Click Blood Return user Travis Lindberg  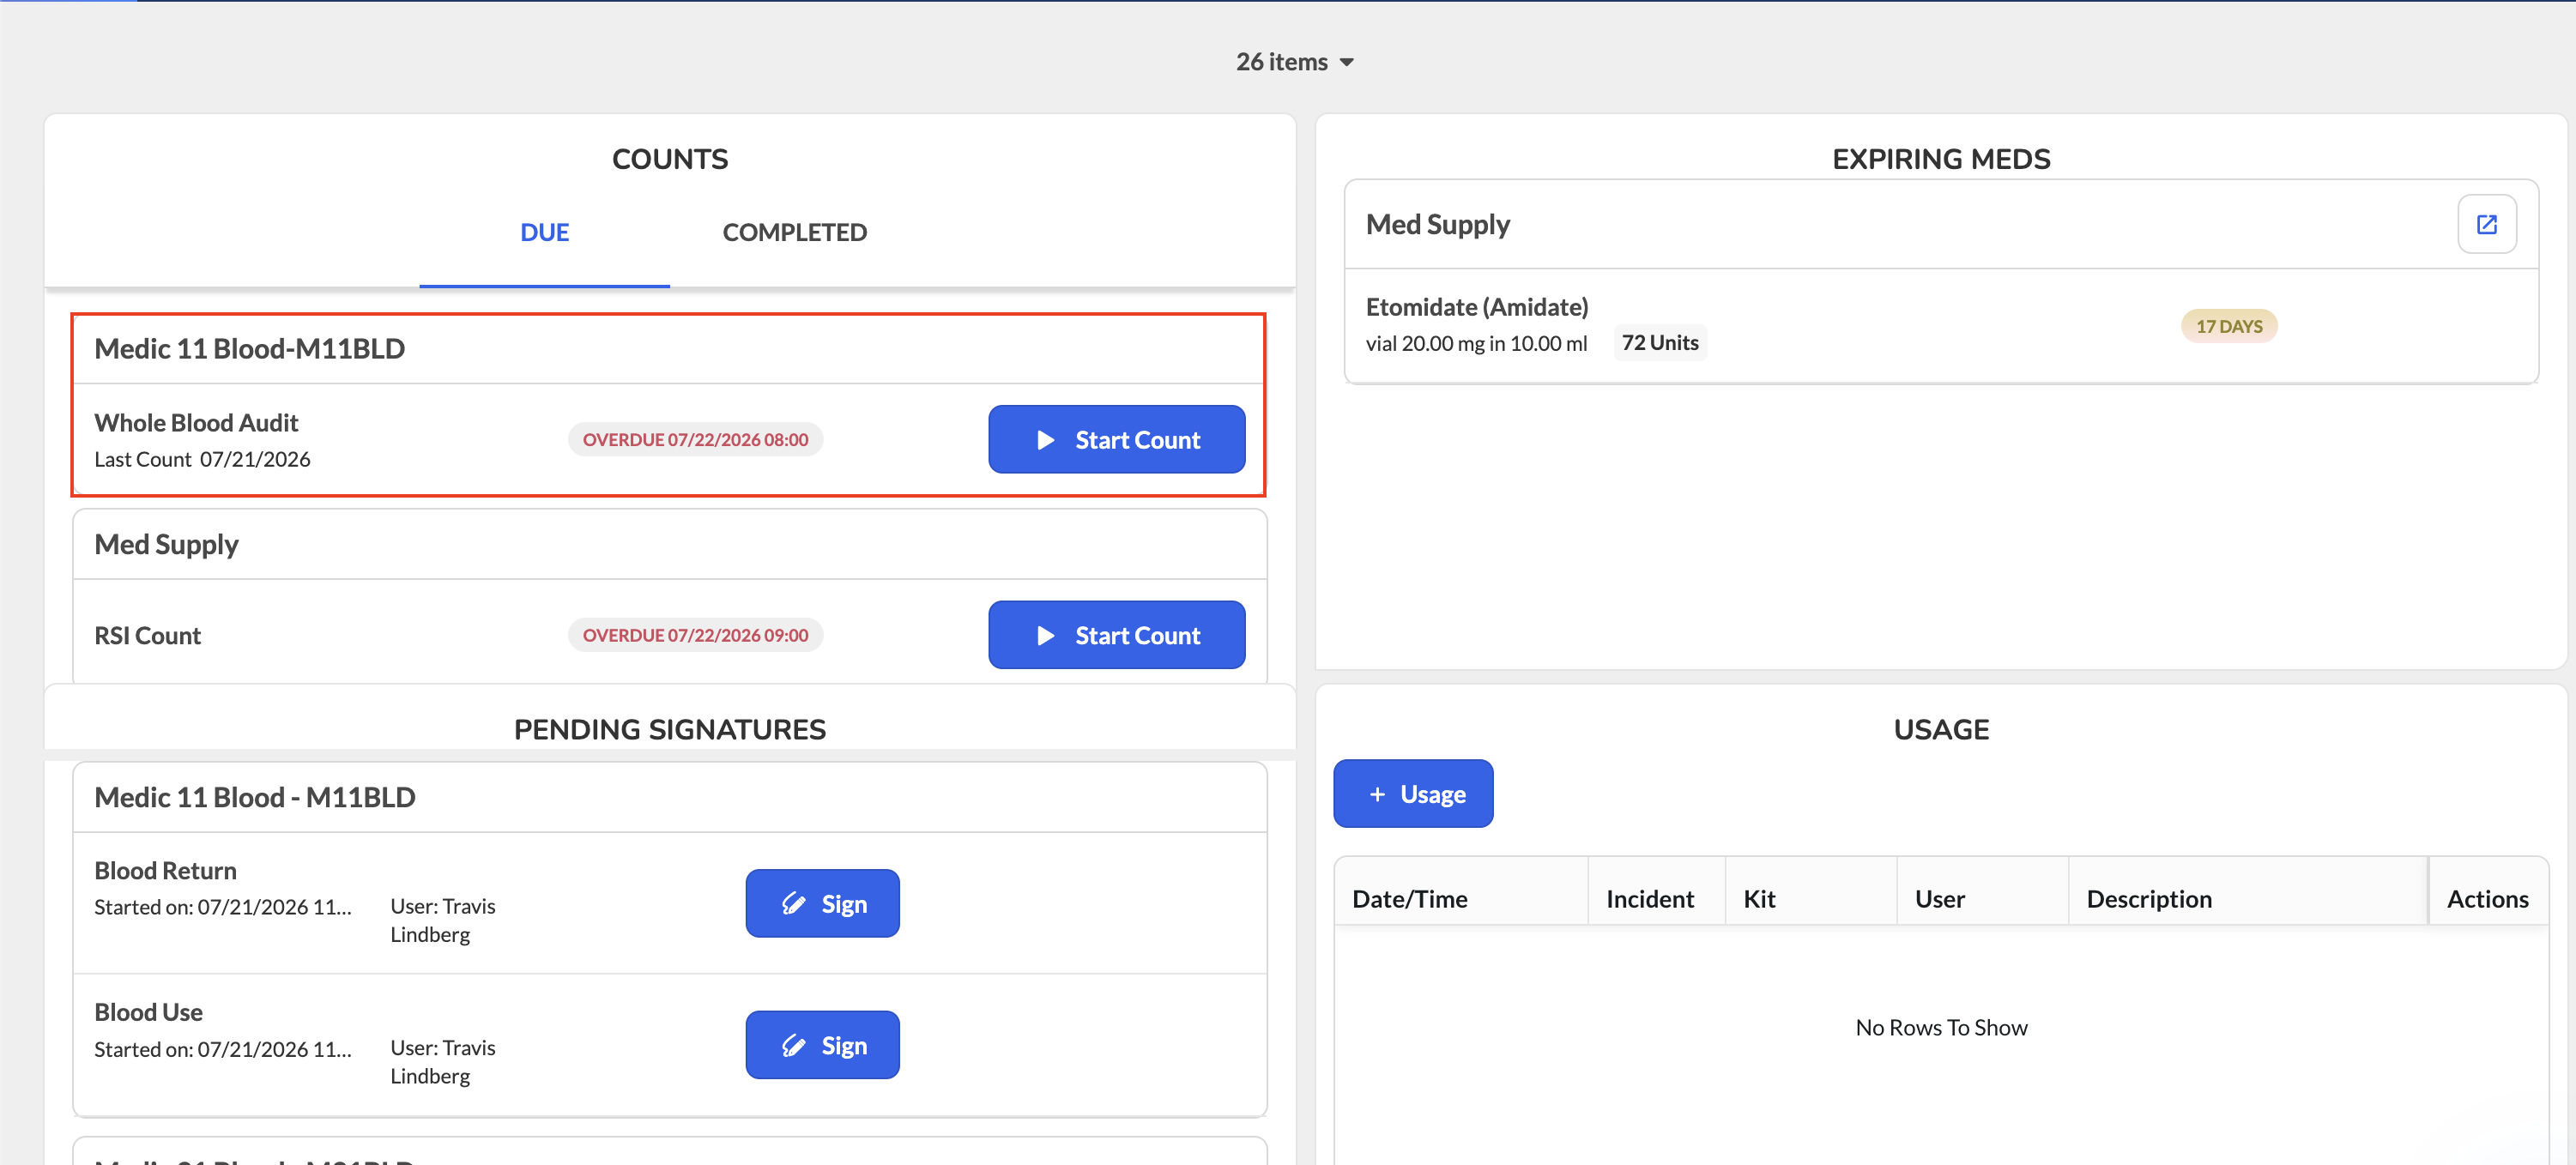(443, 920)
